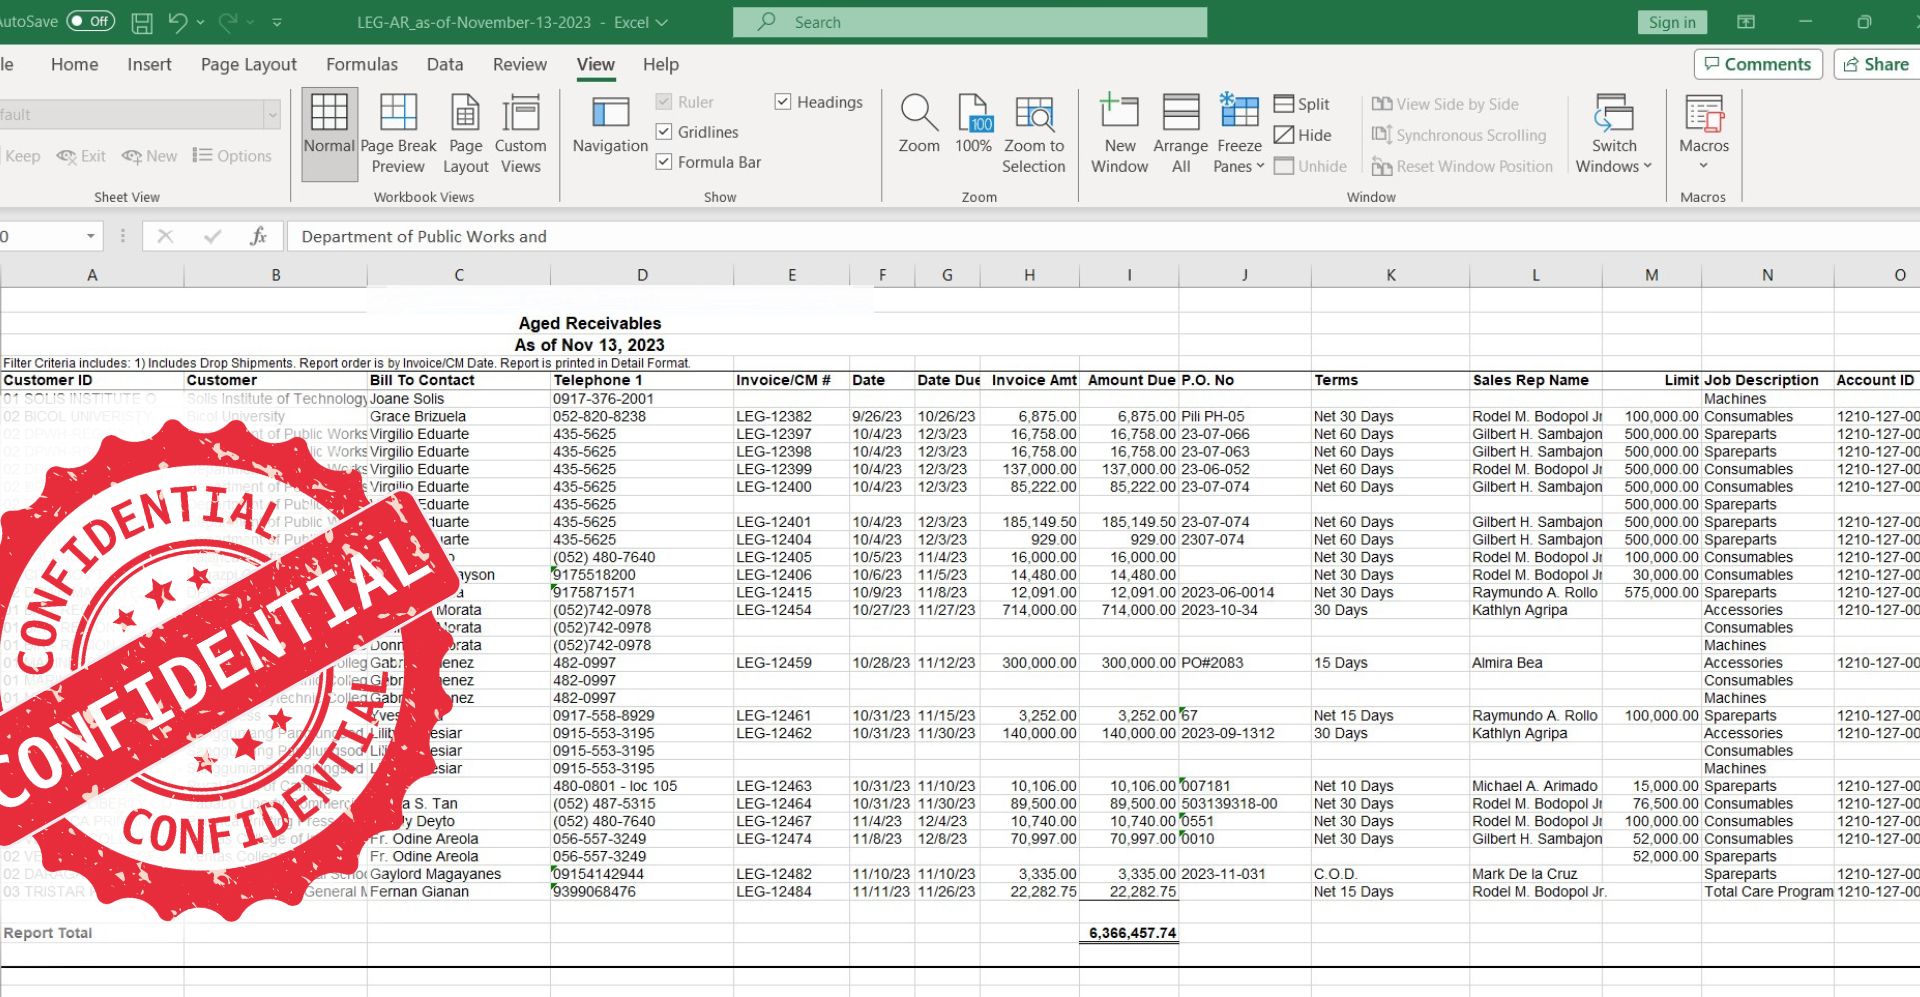The width and height of the screenshot is (1920, 997).
Task: Click View Side by Side
Action: (1445, 104)
